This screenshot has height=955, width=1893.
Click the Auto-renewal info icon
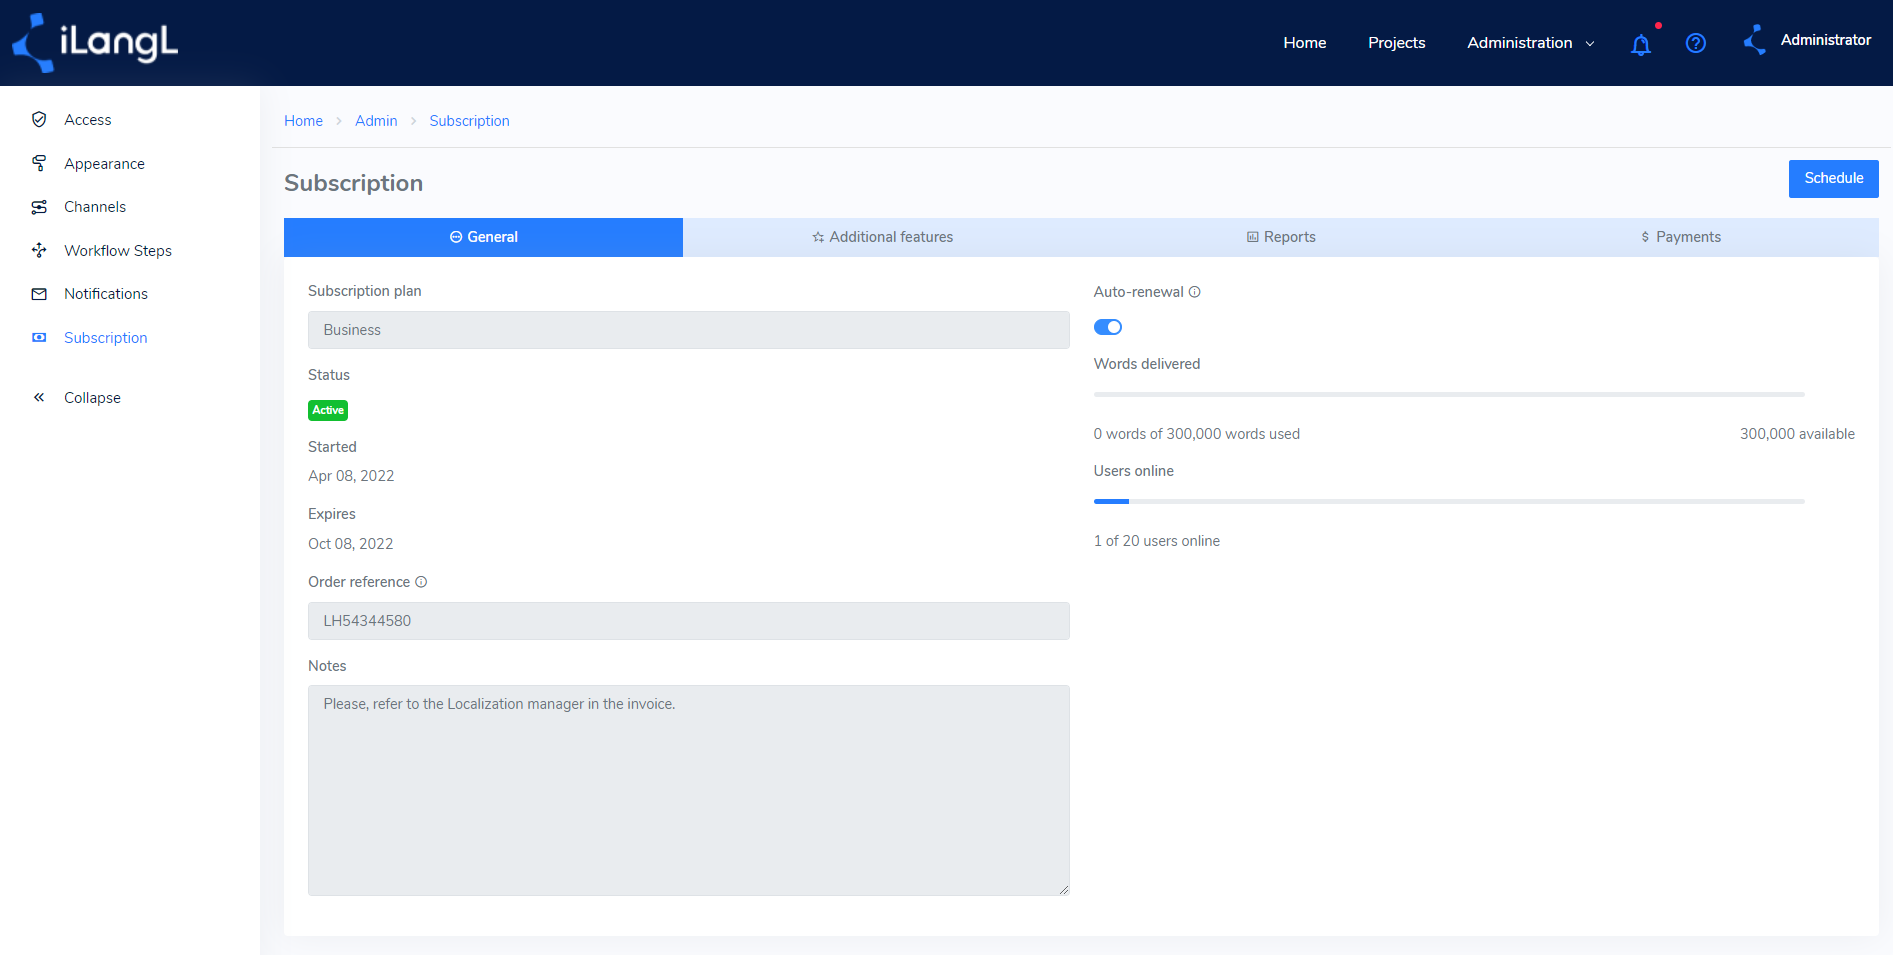tap(1194, 292)
